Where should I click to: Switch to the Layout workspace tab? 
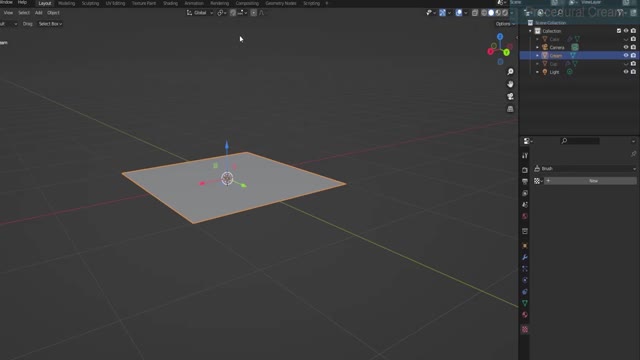tap(45, 3)
